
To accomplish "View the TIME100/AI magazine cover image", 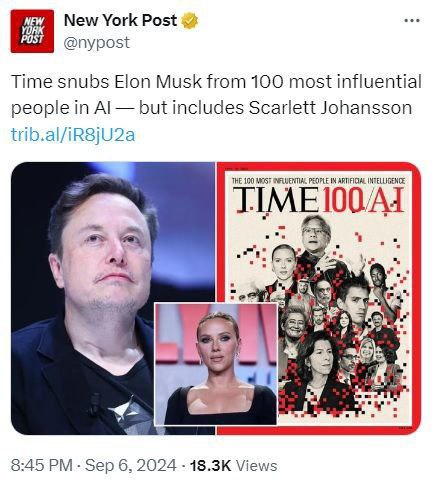I will (319, 298).
